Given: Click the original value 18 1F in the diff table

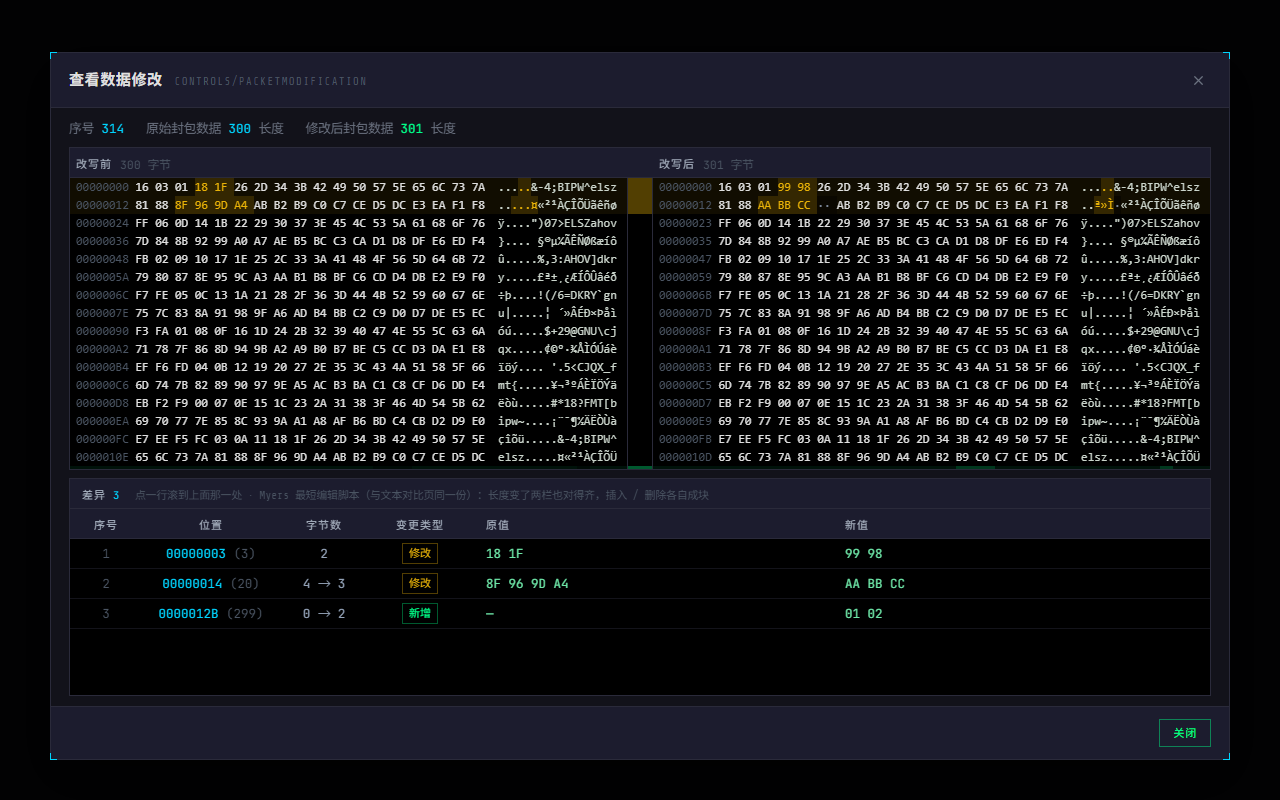Looking at the screenshot, I should (504, 553).
